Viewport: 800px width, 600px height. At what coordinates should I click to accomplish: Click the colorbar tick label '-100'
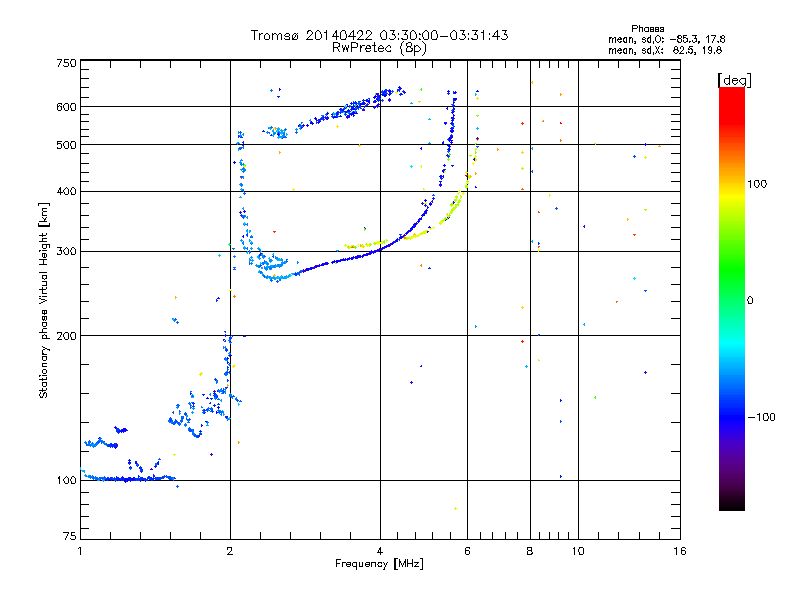761,417
